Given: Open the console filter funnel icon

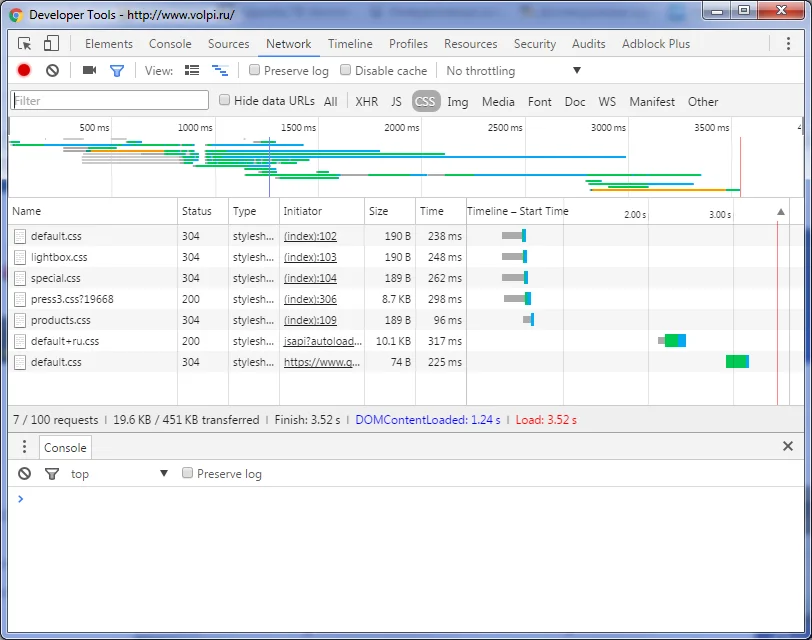Looking at the screenshot, I should 52,473.
